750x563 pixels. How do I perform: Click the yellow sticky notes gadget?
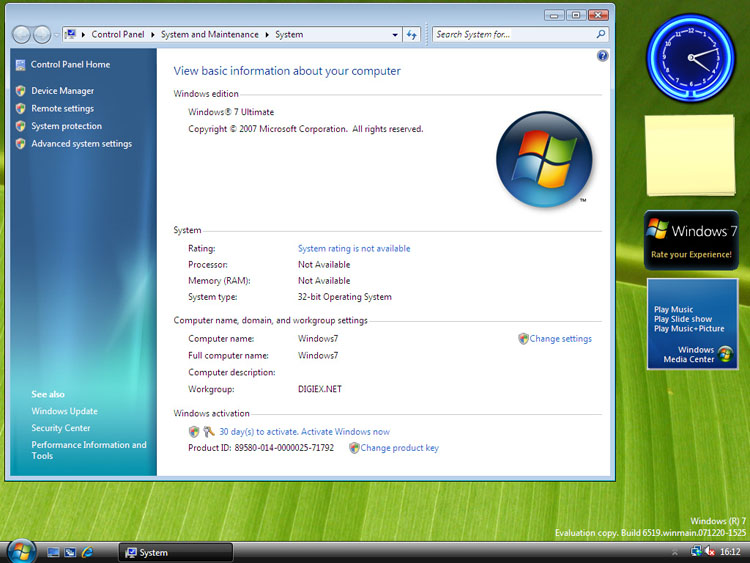(691, 155)
